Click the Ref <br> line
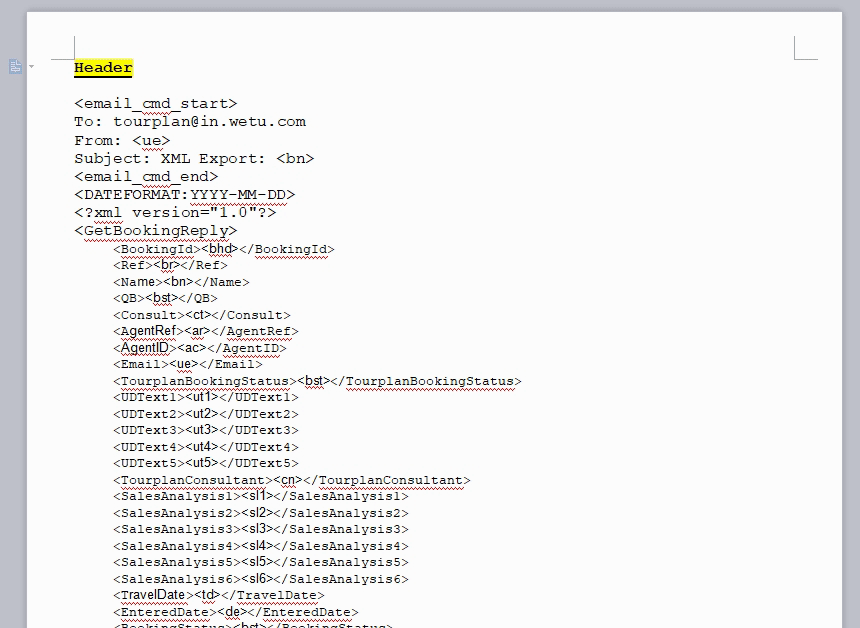Screen dimensions: 860x628 pos(170,265)
